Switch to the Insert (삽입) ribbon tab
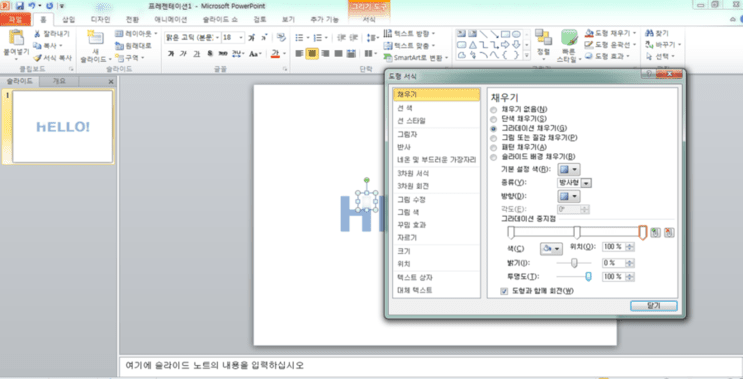The width and height of the screenshot is (743, 379). pos(69,19)
